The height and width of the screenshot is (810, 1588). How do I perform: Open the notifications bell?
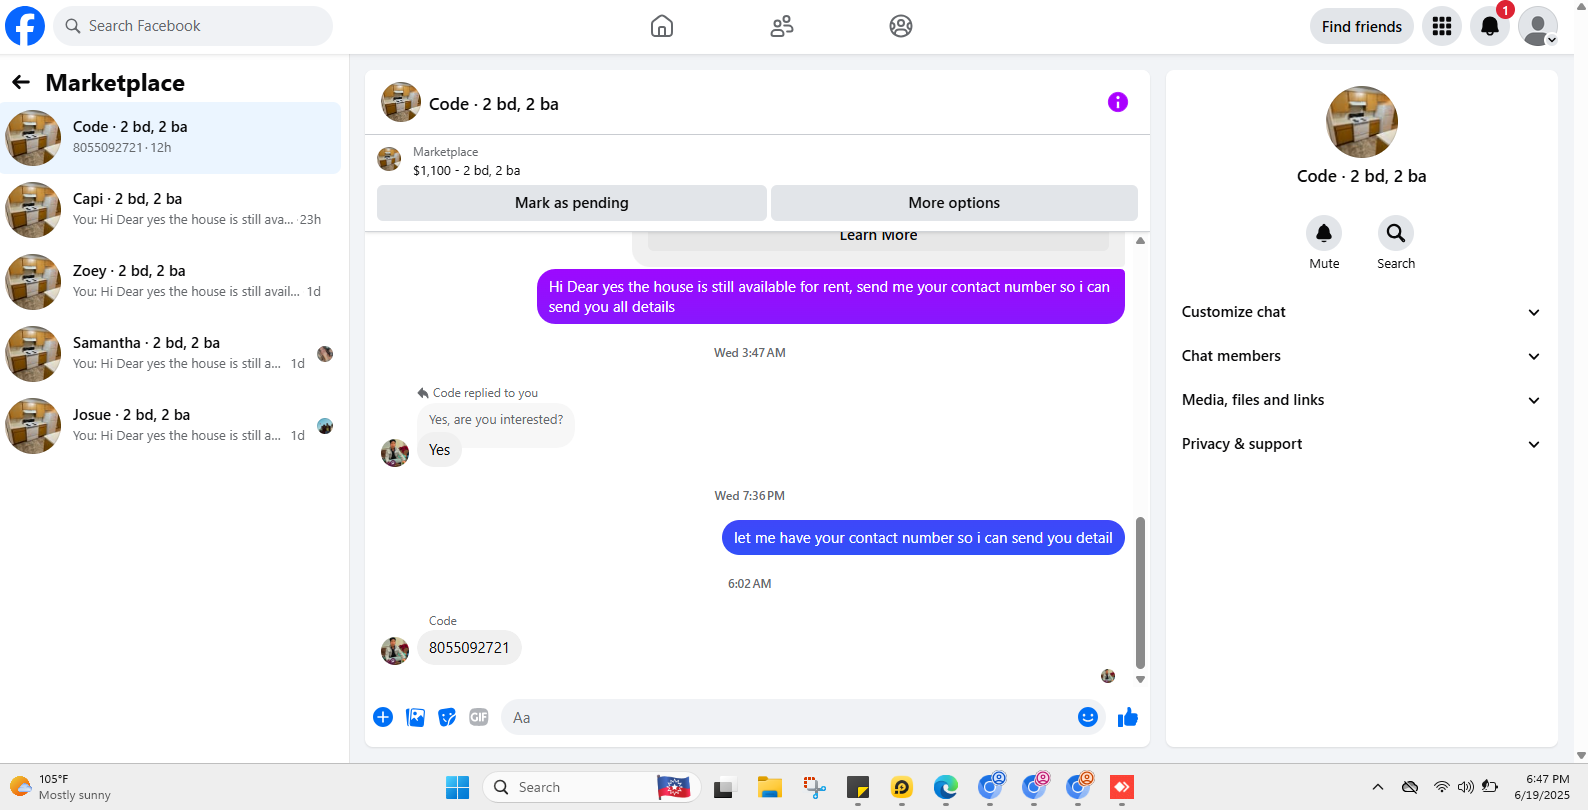pyautogui.click(x=1490, y=26)
